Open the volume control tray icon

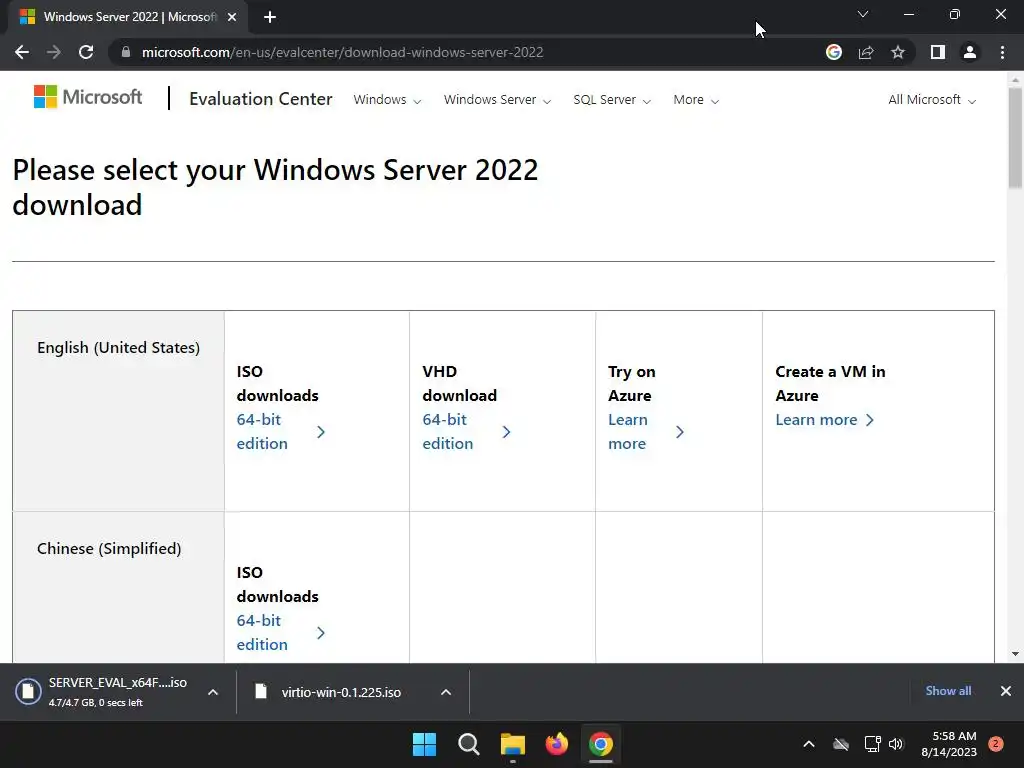(x=896, y=744)
